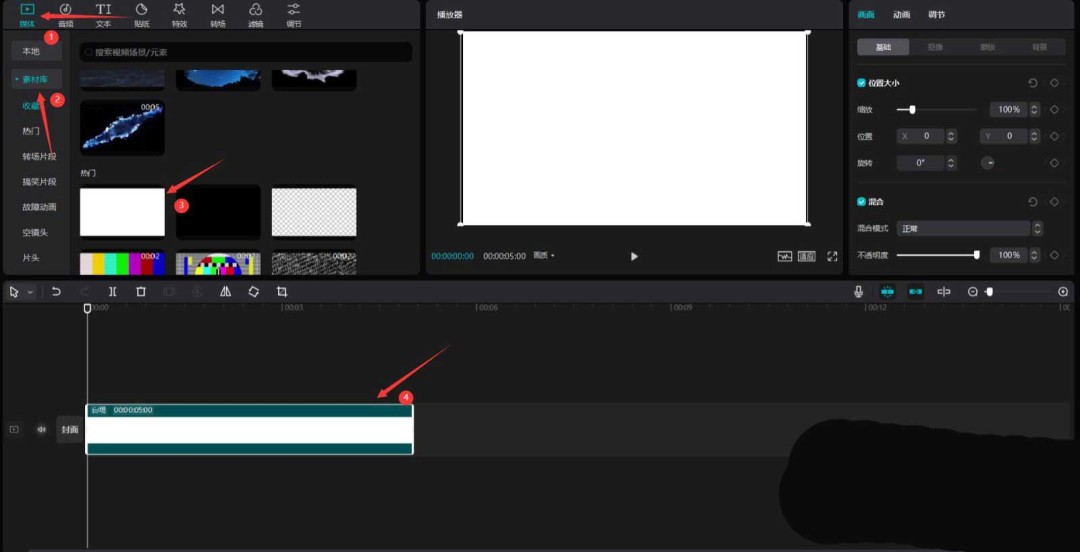Select the 热门 category in sidebar
The image size is (1080, 552).
[31, 131]
